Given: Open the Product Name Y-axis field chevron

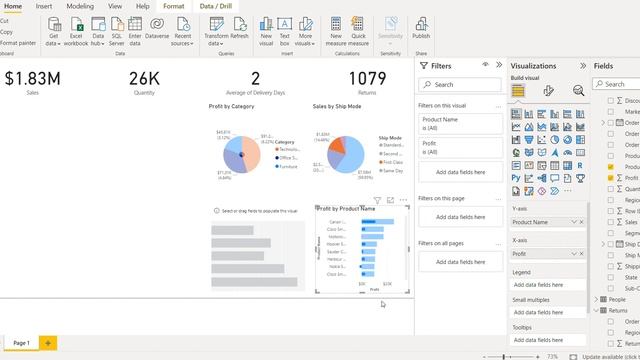Looking at the screenshot, I should (x=574, y=222).
